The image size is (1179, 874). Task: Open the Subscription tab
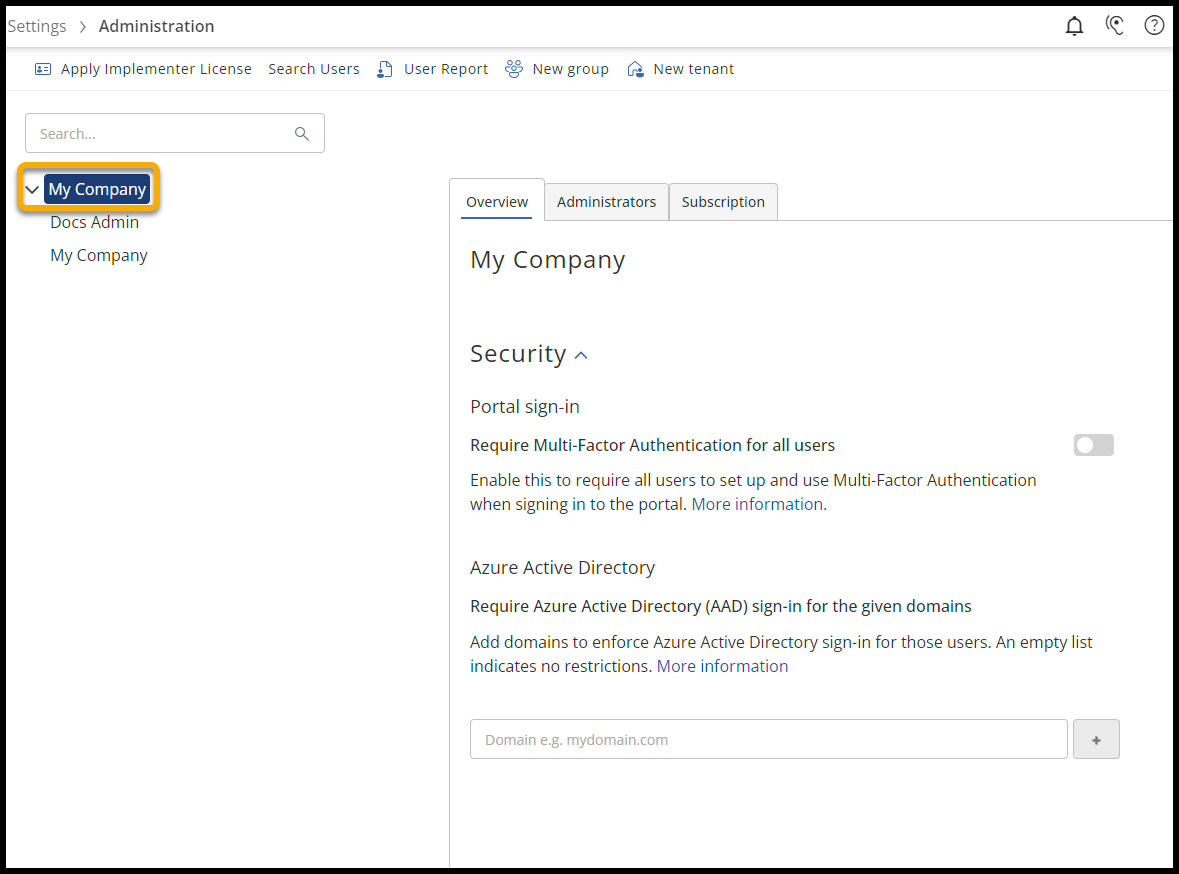click(723, 202)
